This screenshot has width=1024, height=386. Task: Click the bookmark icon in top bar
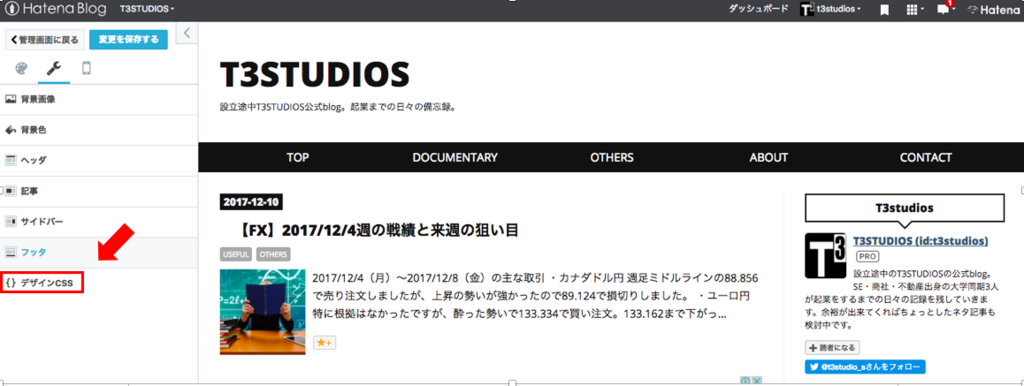tap(884, 10)
